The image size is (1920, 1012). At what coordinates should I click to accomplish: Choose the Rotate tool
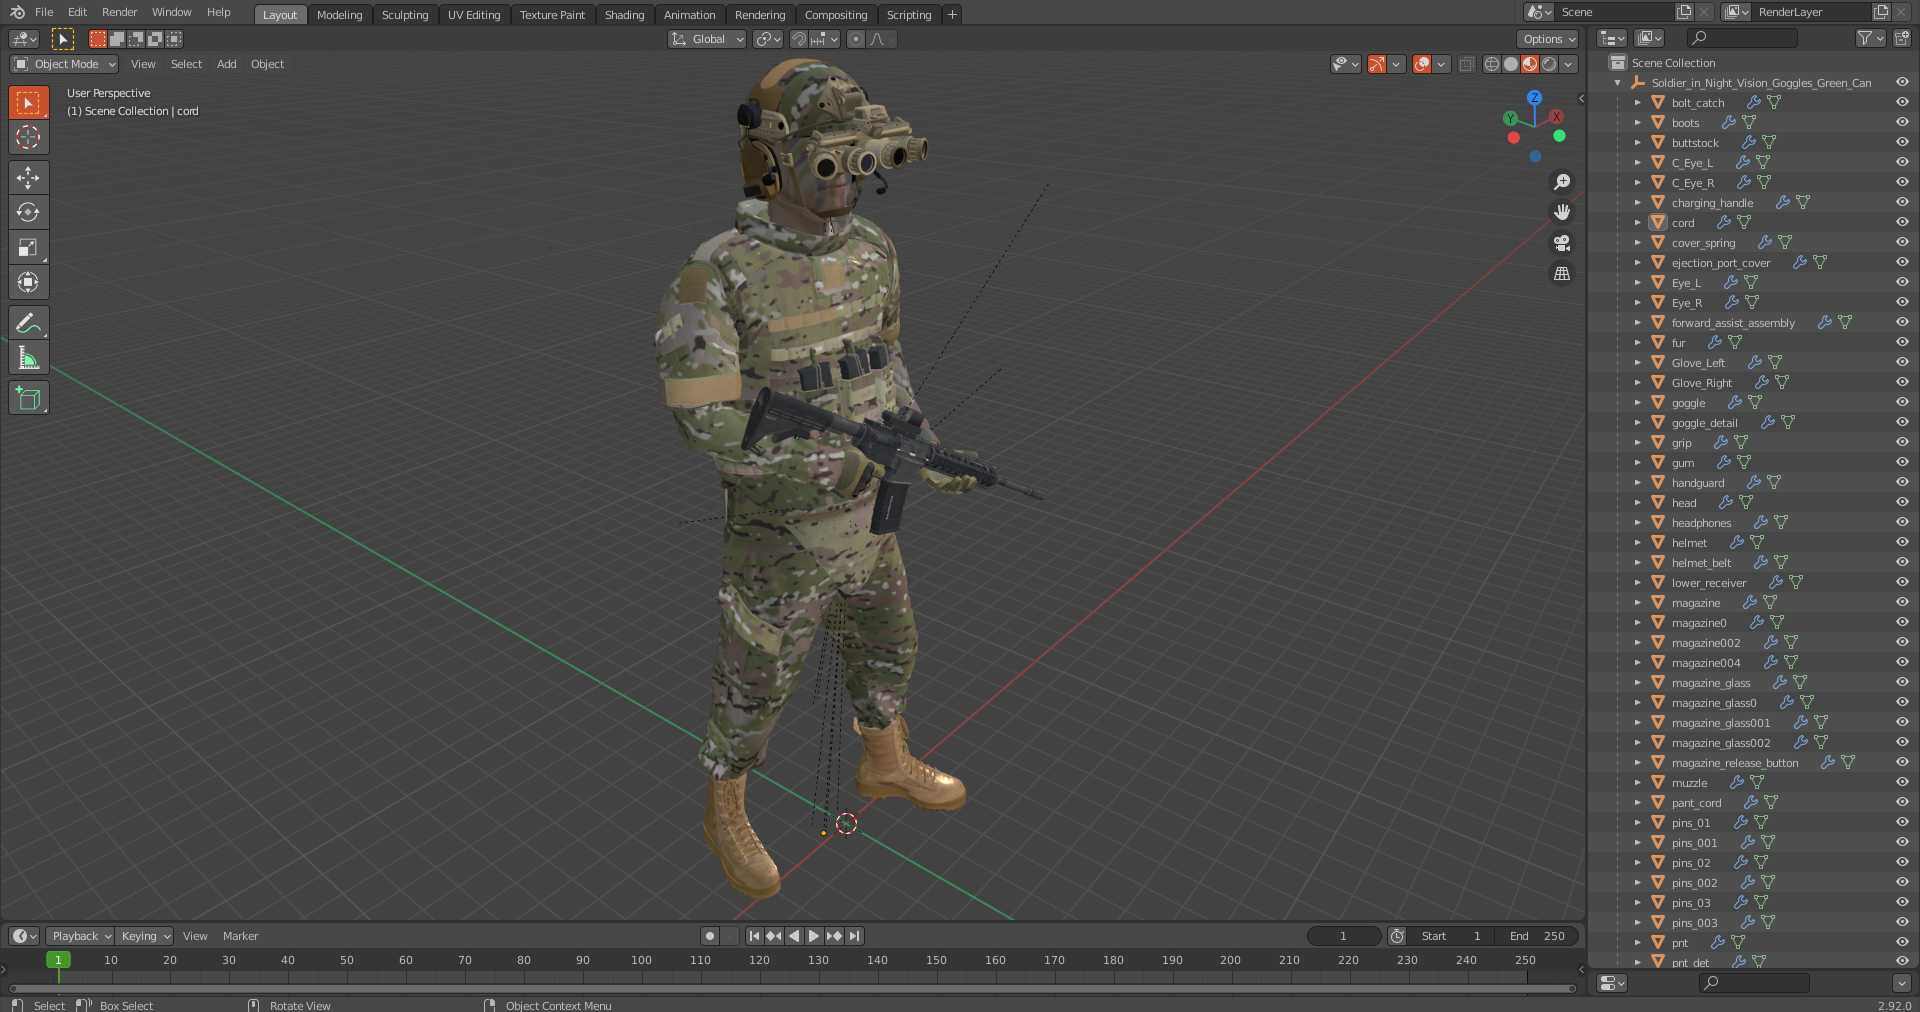pyautogui.click(x=28, y=212)
